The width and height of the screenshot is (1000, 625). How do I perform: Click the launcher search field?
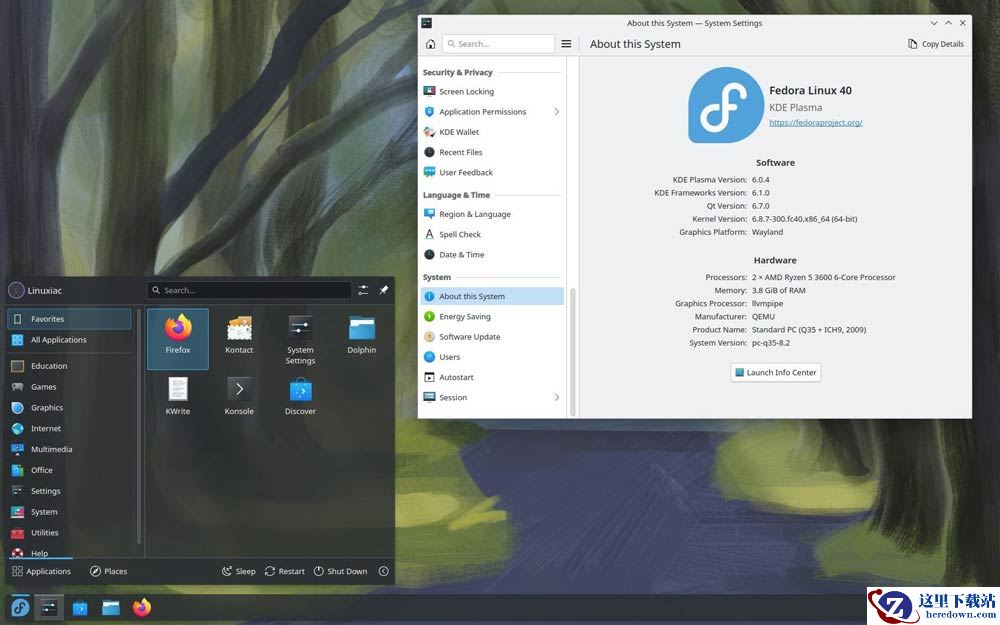click(249, 290)
